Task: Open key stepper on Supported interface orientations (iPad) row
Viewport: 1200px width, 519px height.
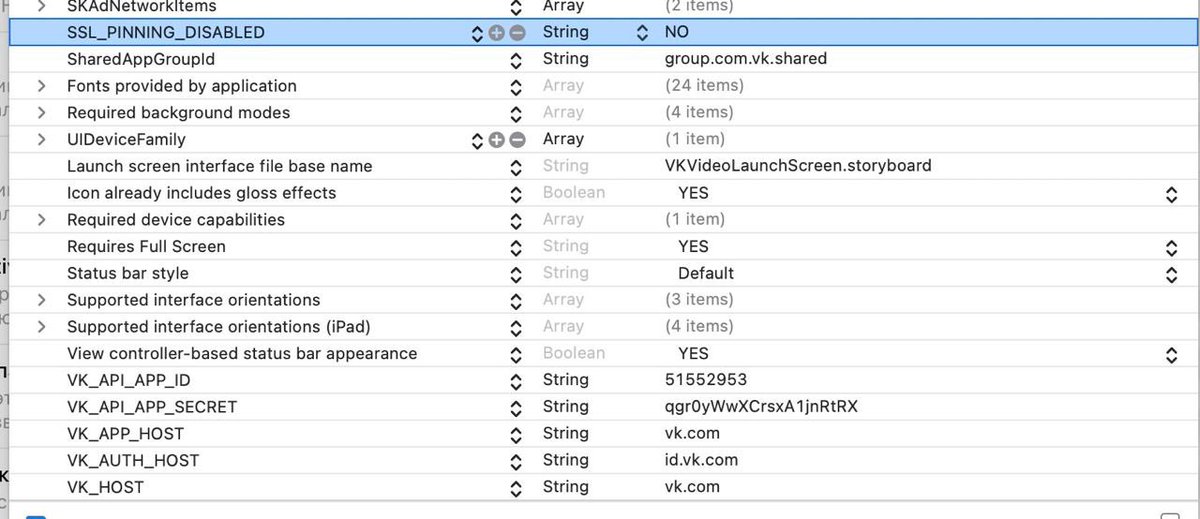Action: [x=516, y=327]
